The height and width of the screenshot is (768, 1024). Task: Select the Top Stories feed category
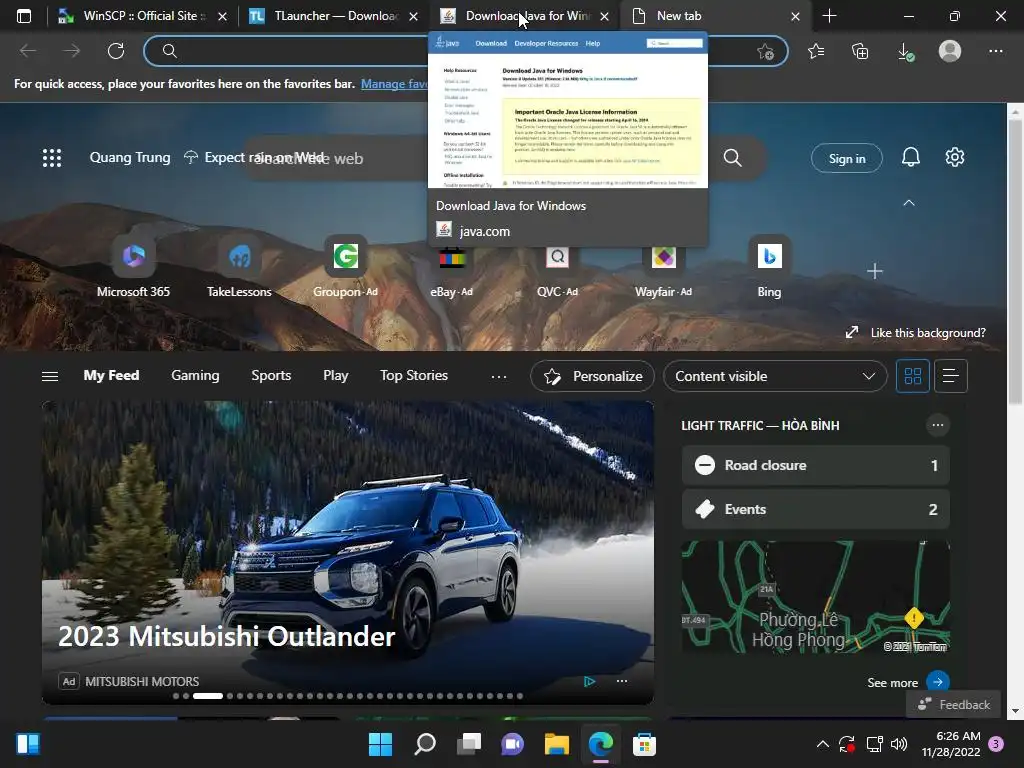coord(414,376)
